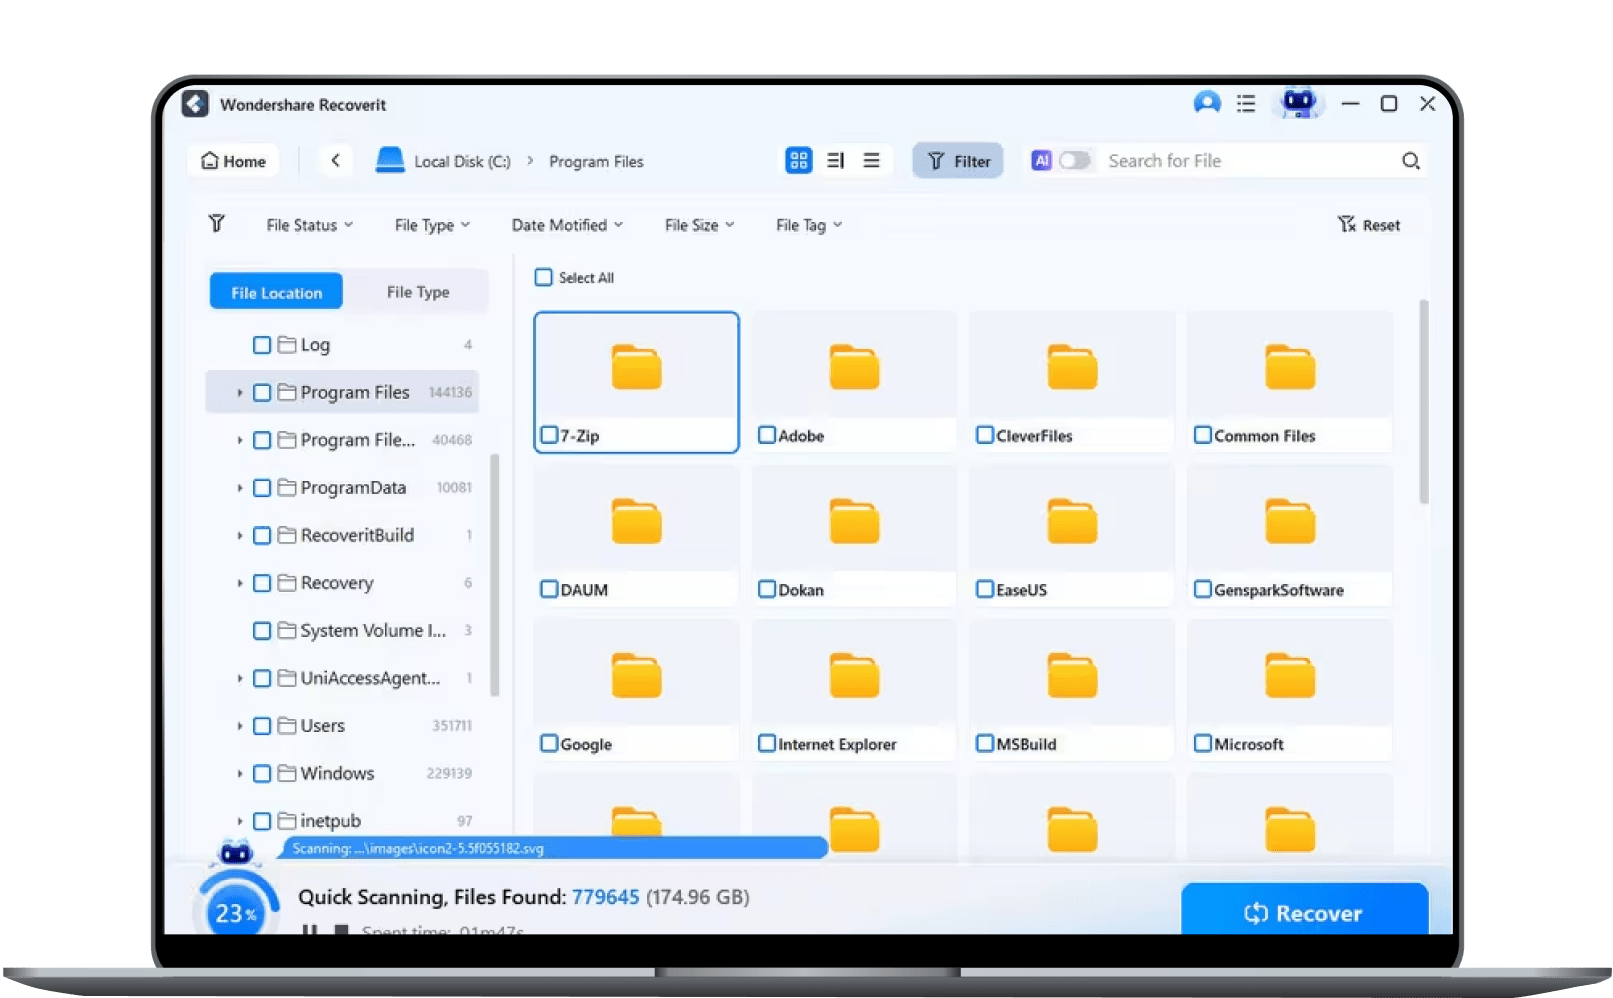Image resolution: width=1613 pixels, height=998 pixels.
Task: Expand the inetpub tree node arrow
Action: [240, 821]
